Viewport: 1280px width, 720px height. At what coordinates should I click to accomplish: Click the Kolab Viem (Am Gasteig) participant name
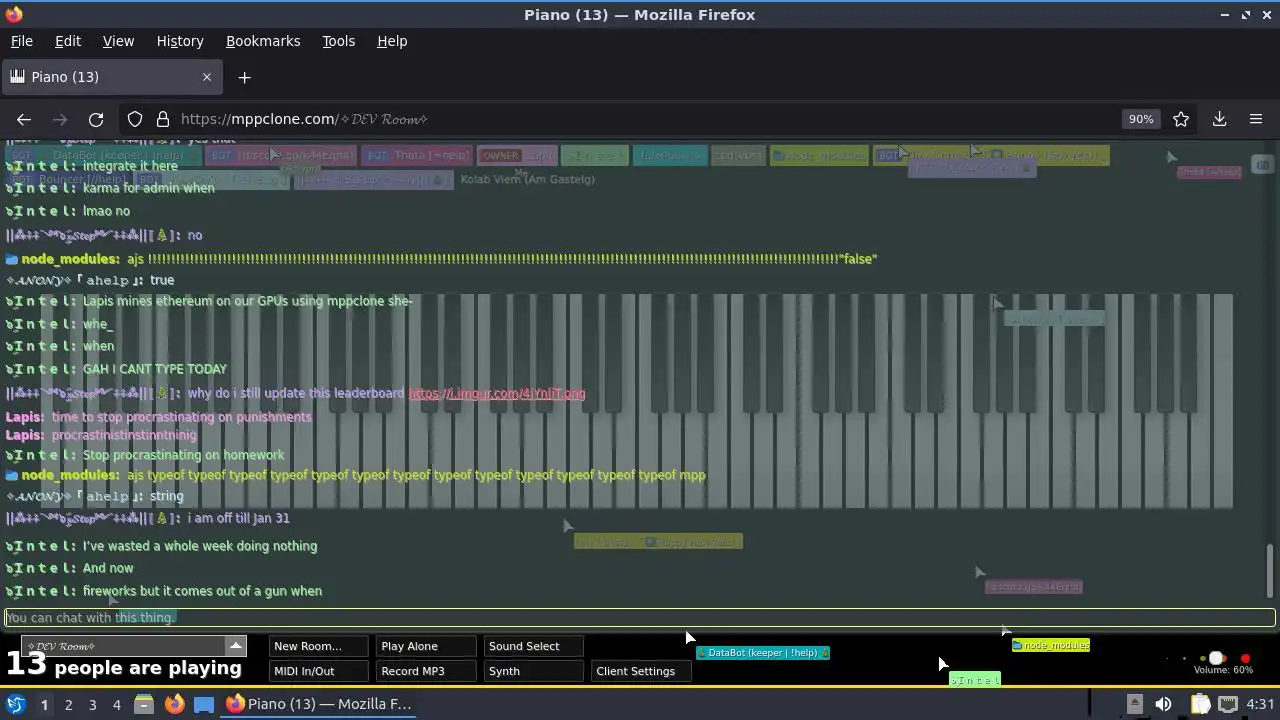[527, 179]
